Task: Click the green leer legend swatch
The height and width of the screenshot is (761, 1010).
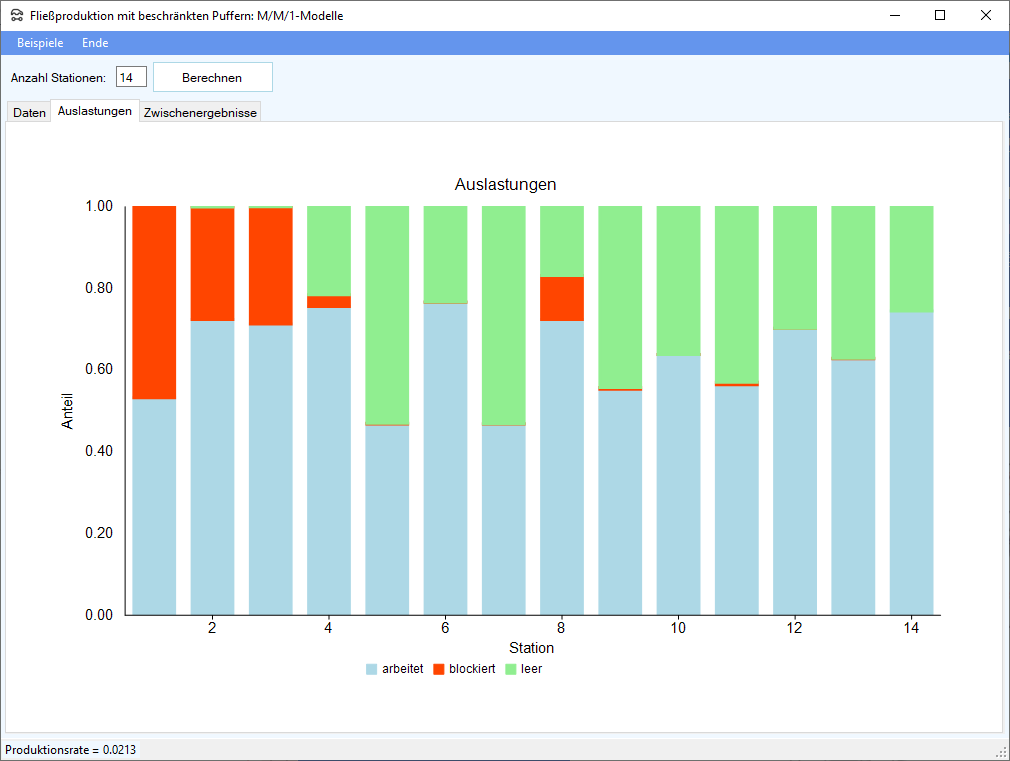Action: coord(511,669)
